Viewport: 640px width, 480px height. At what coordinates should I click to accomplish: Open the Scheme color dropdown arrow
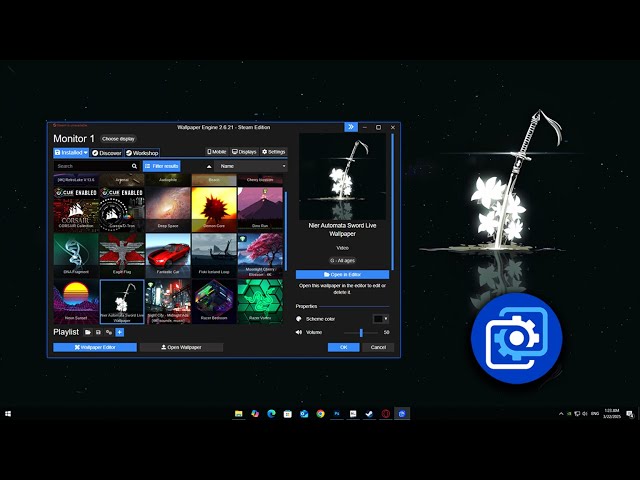tap(386, 319)
